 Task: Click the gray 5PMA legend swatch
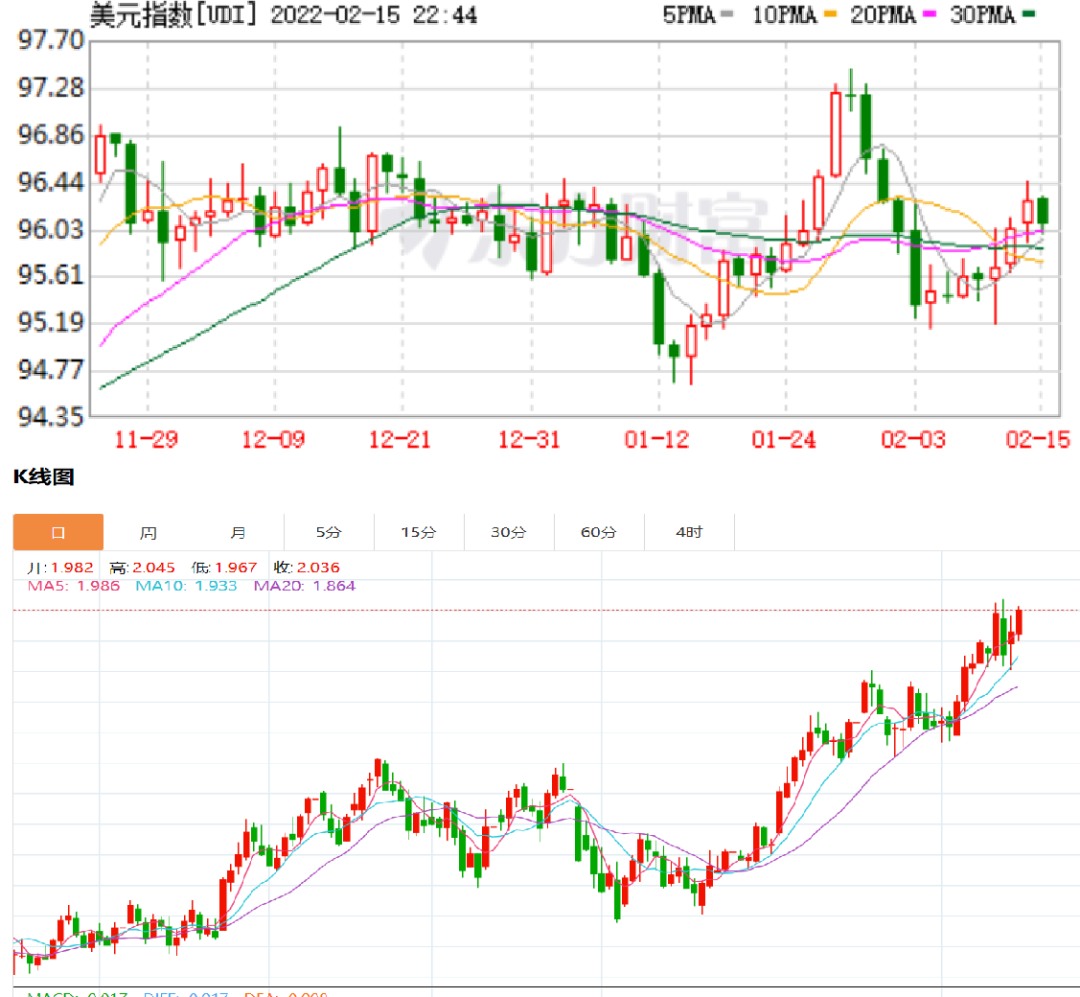click(727, 14)
